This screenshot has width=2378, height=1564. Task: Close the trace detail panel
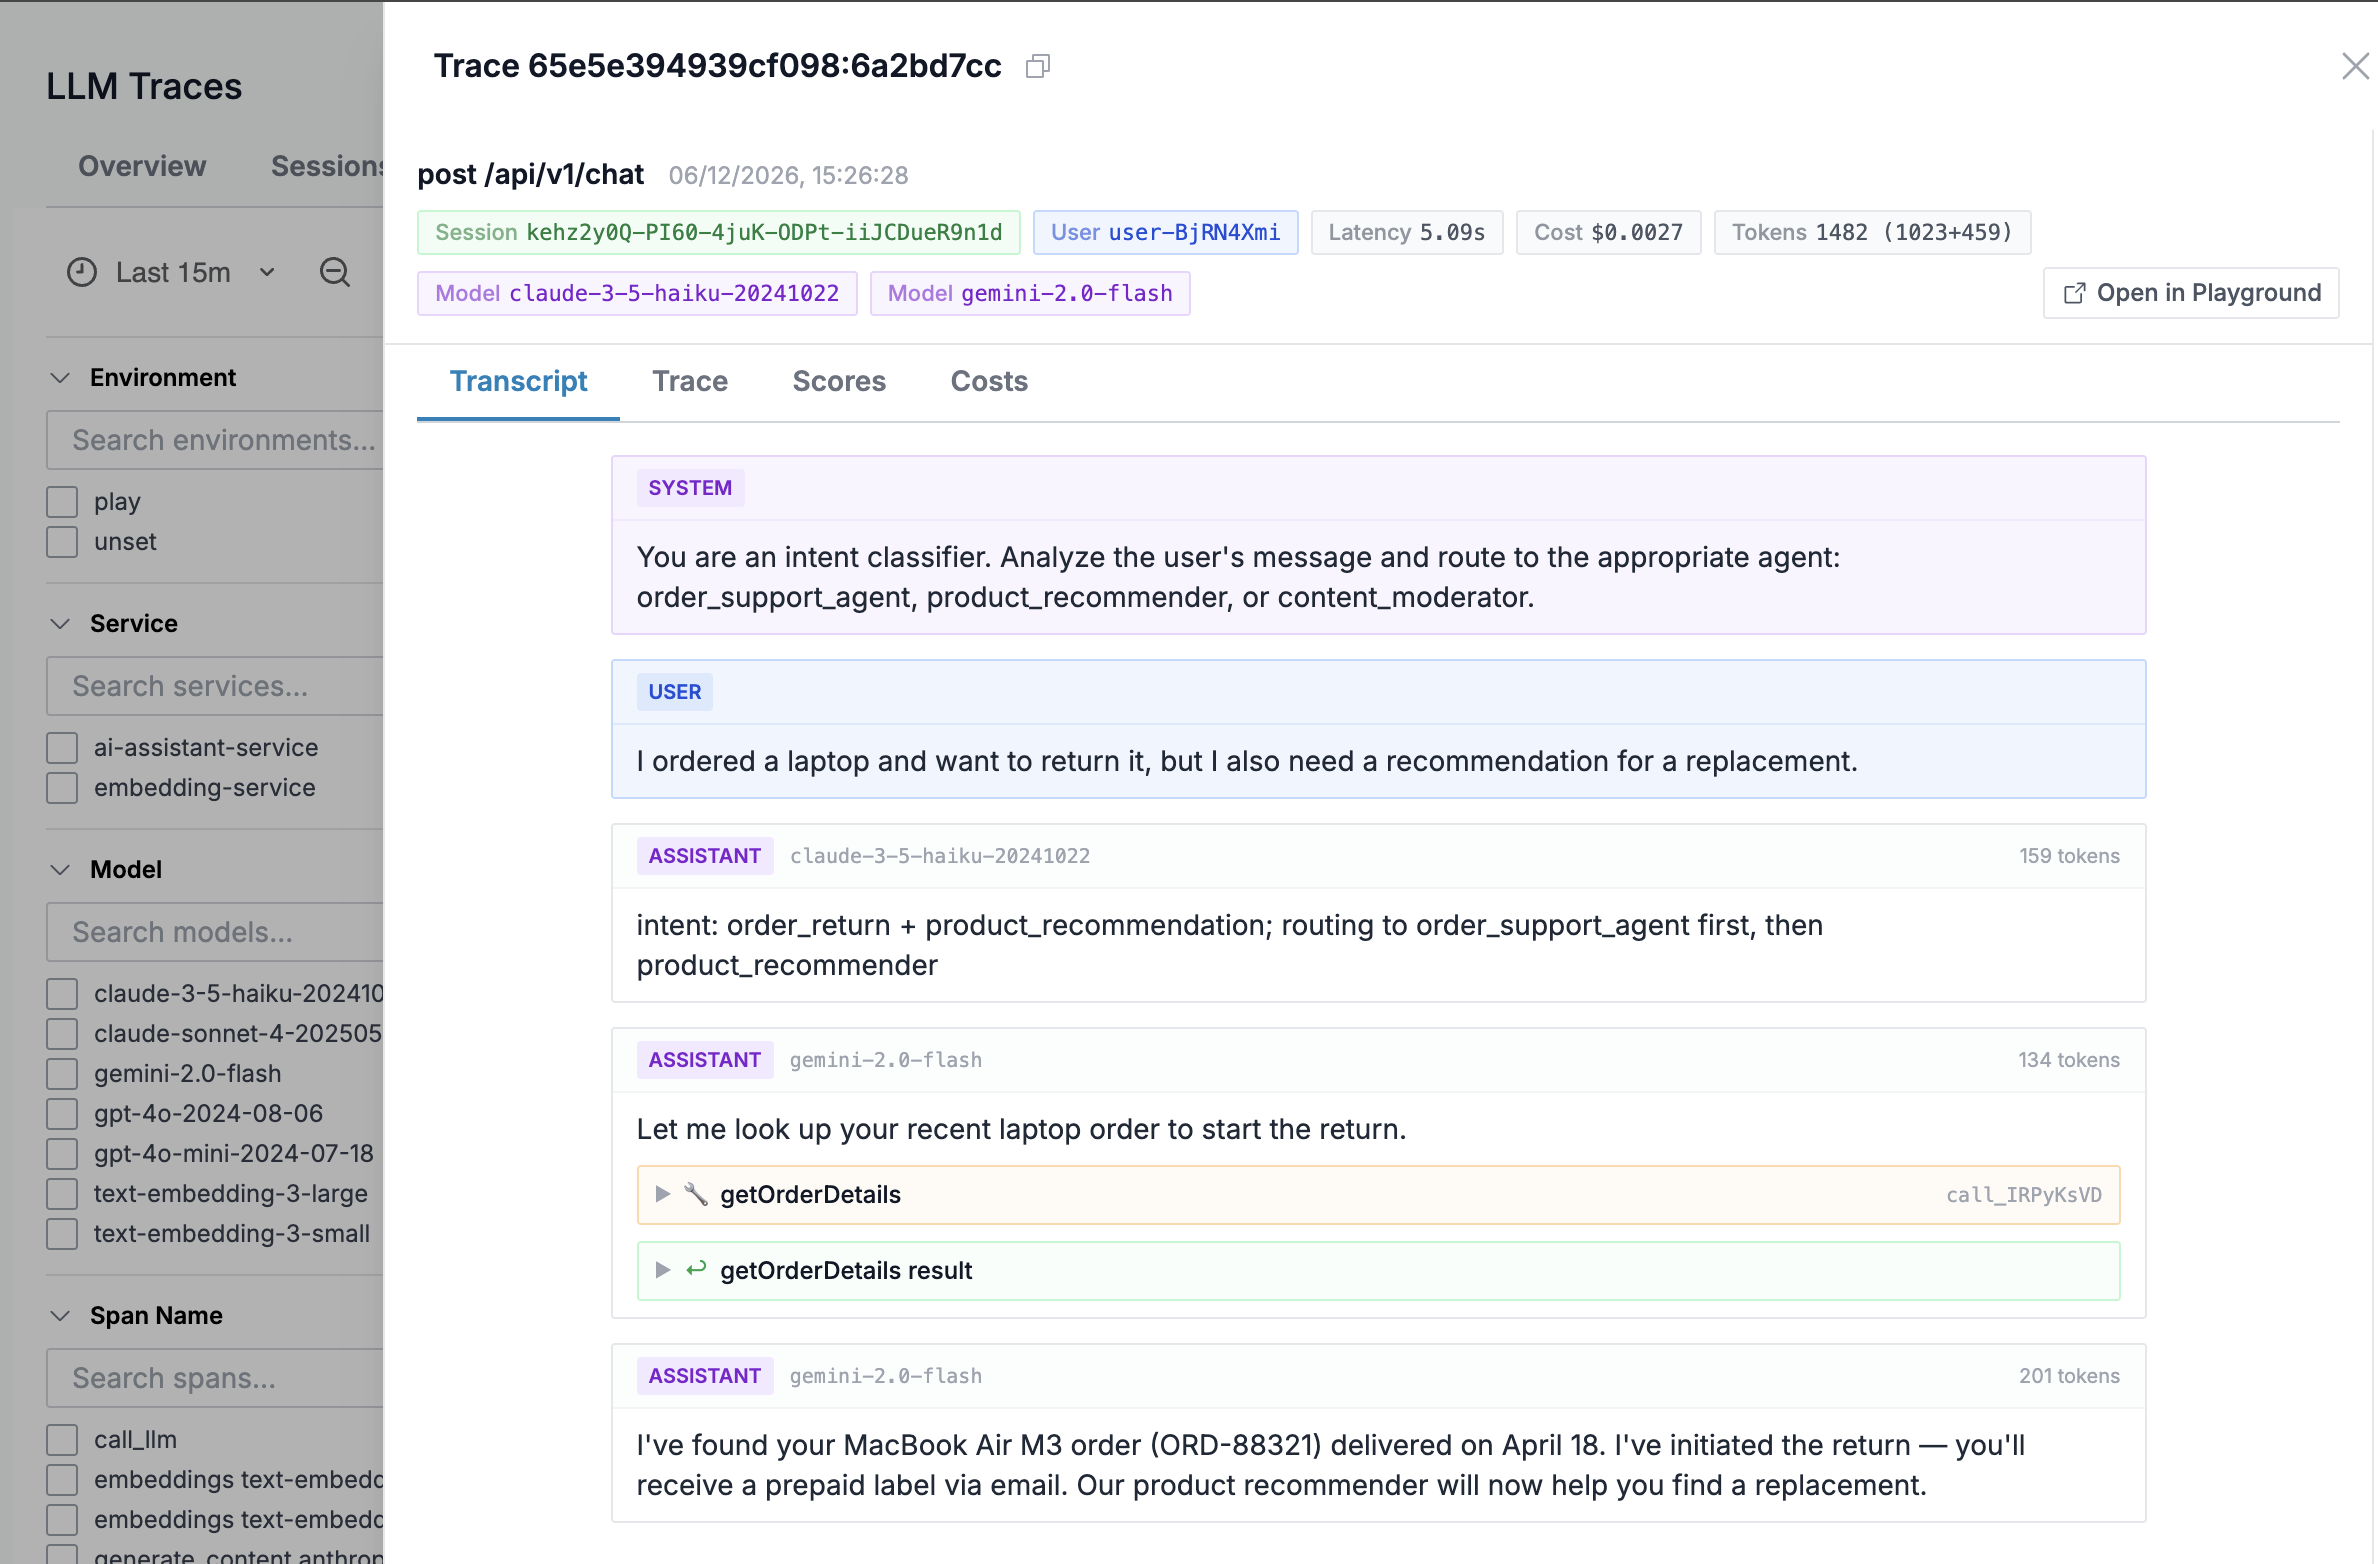tap(2355, 67)
